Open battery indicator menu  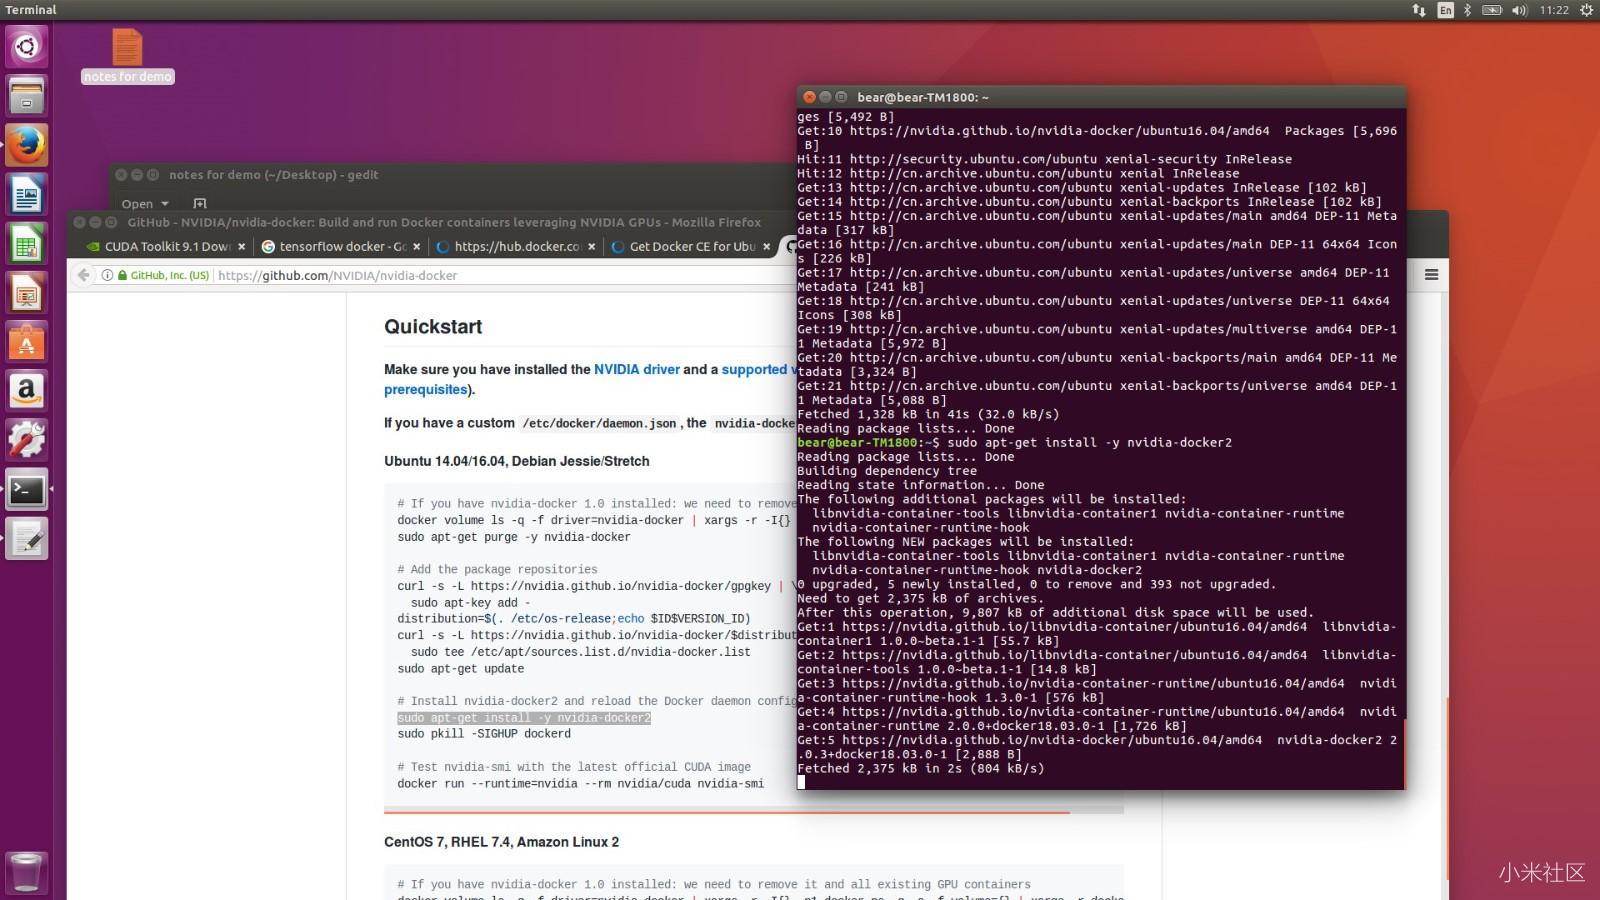(1492, 10)
